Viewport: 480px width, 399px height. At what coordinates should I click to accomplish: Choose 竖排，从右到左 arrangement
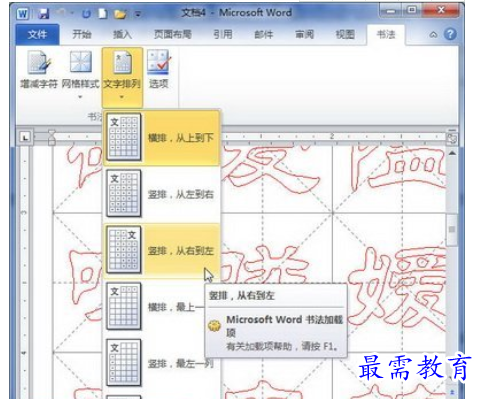coord(161,250)
